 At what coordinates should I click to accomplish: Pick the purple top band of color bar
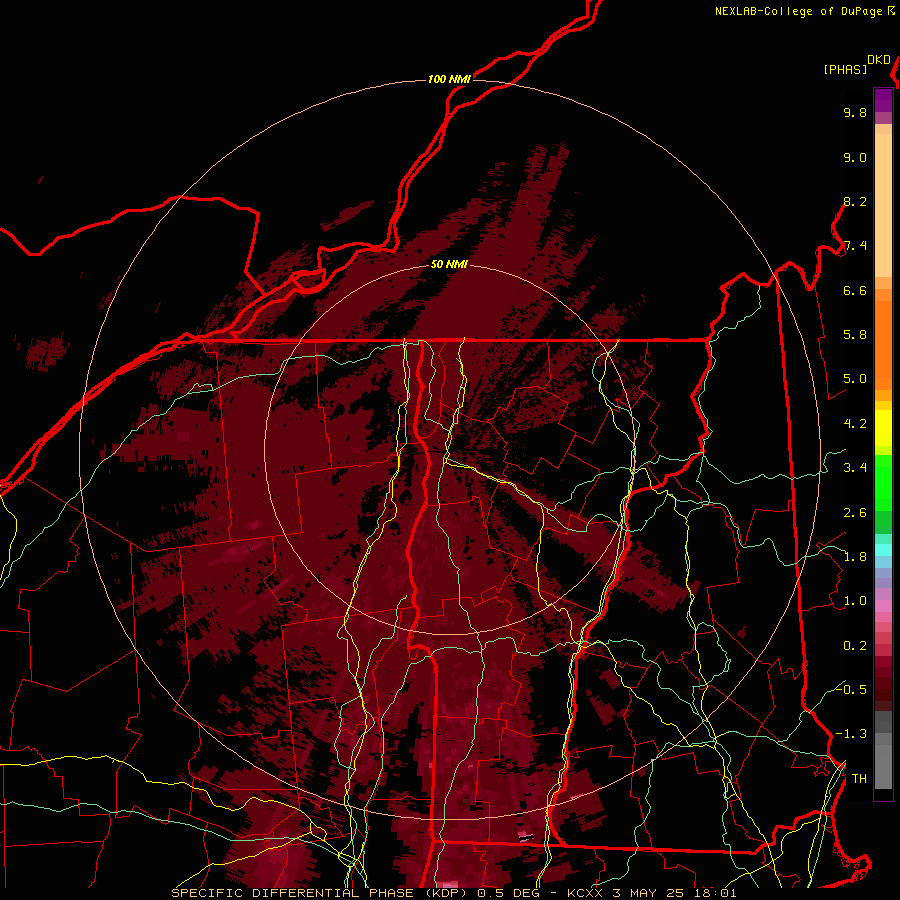point(883,100)
